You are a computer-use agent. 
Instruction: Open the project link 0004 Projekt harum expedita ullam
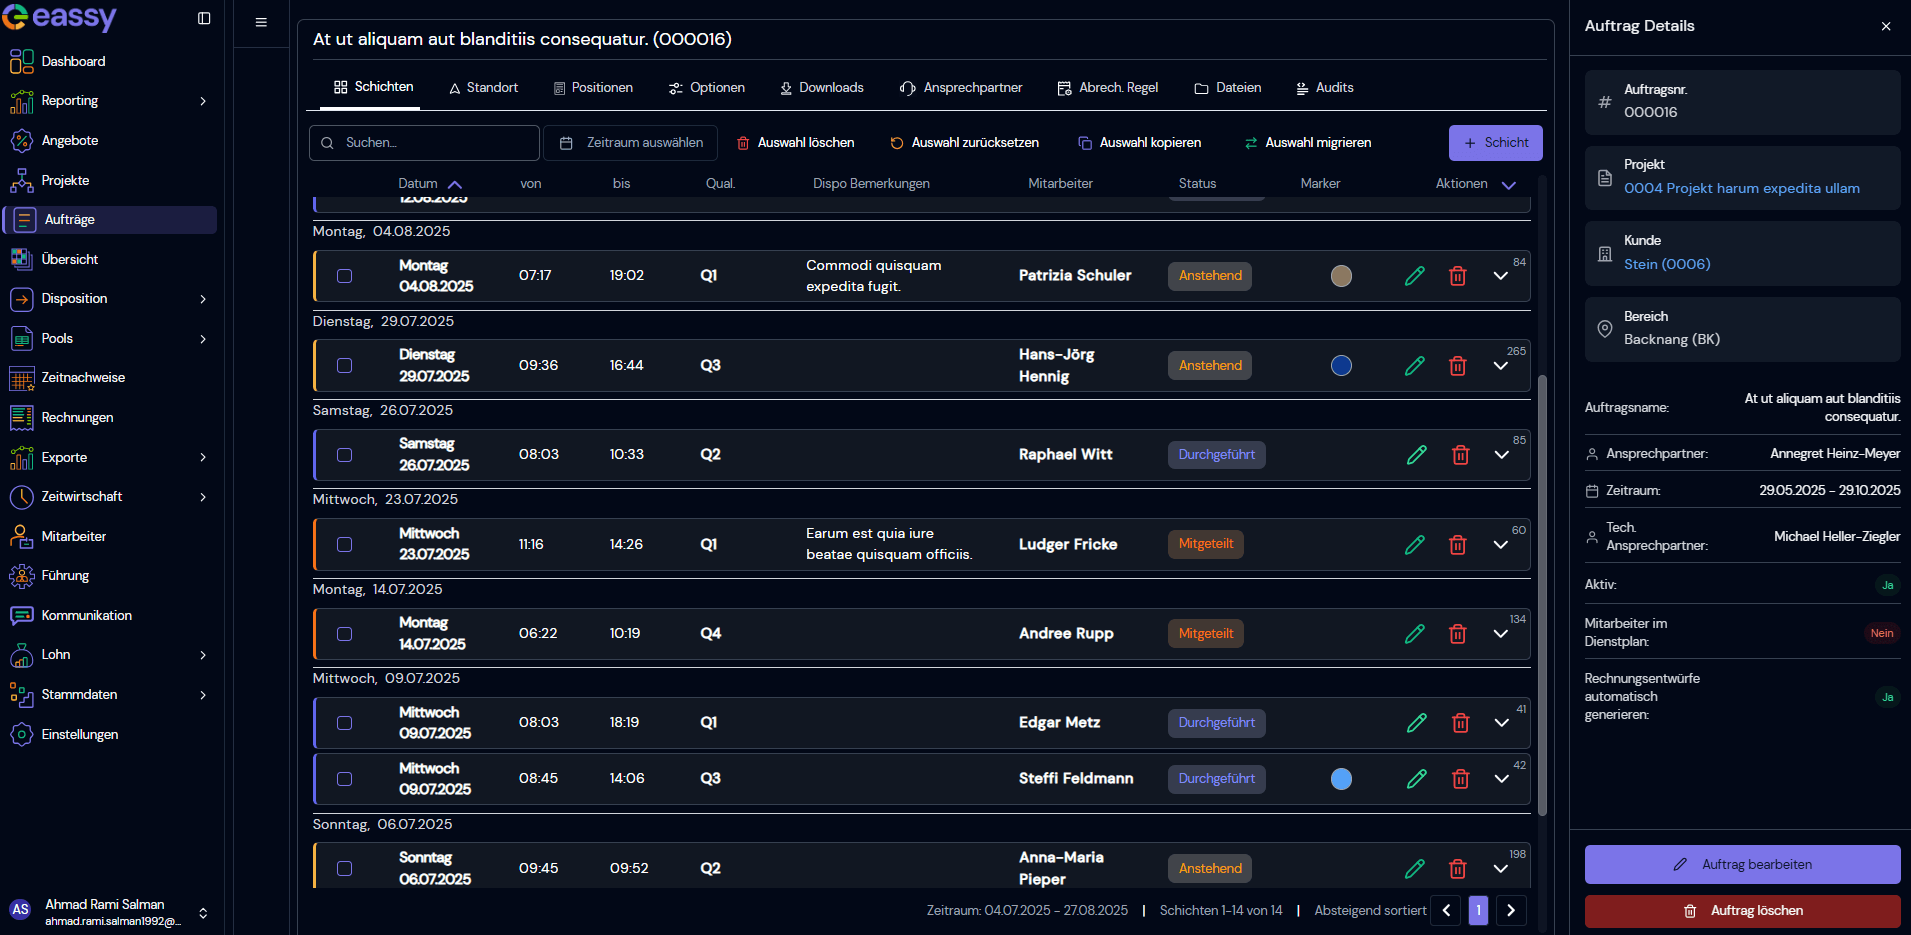click(x=1741, y=188)
